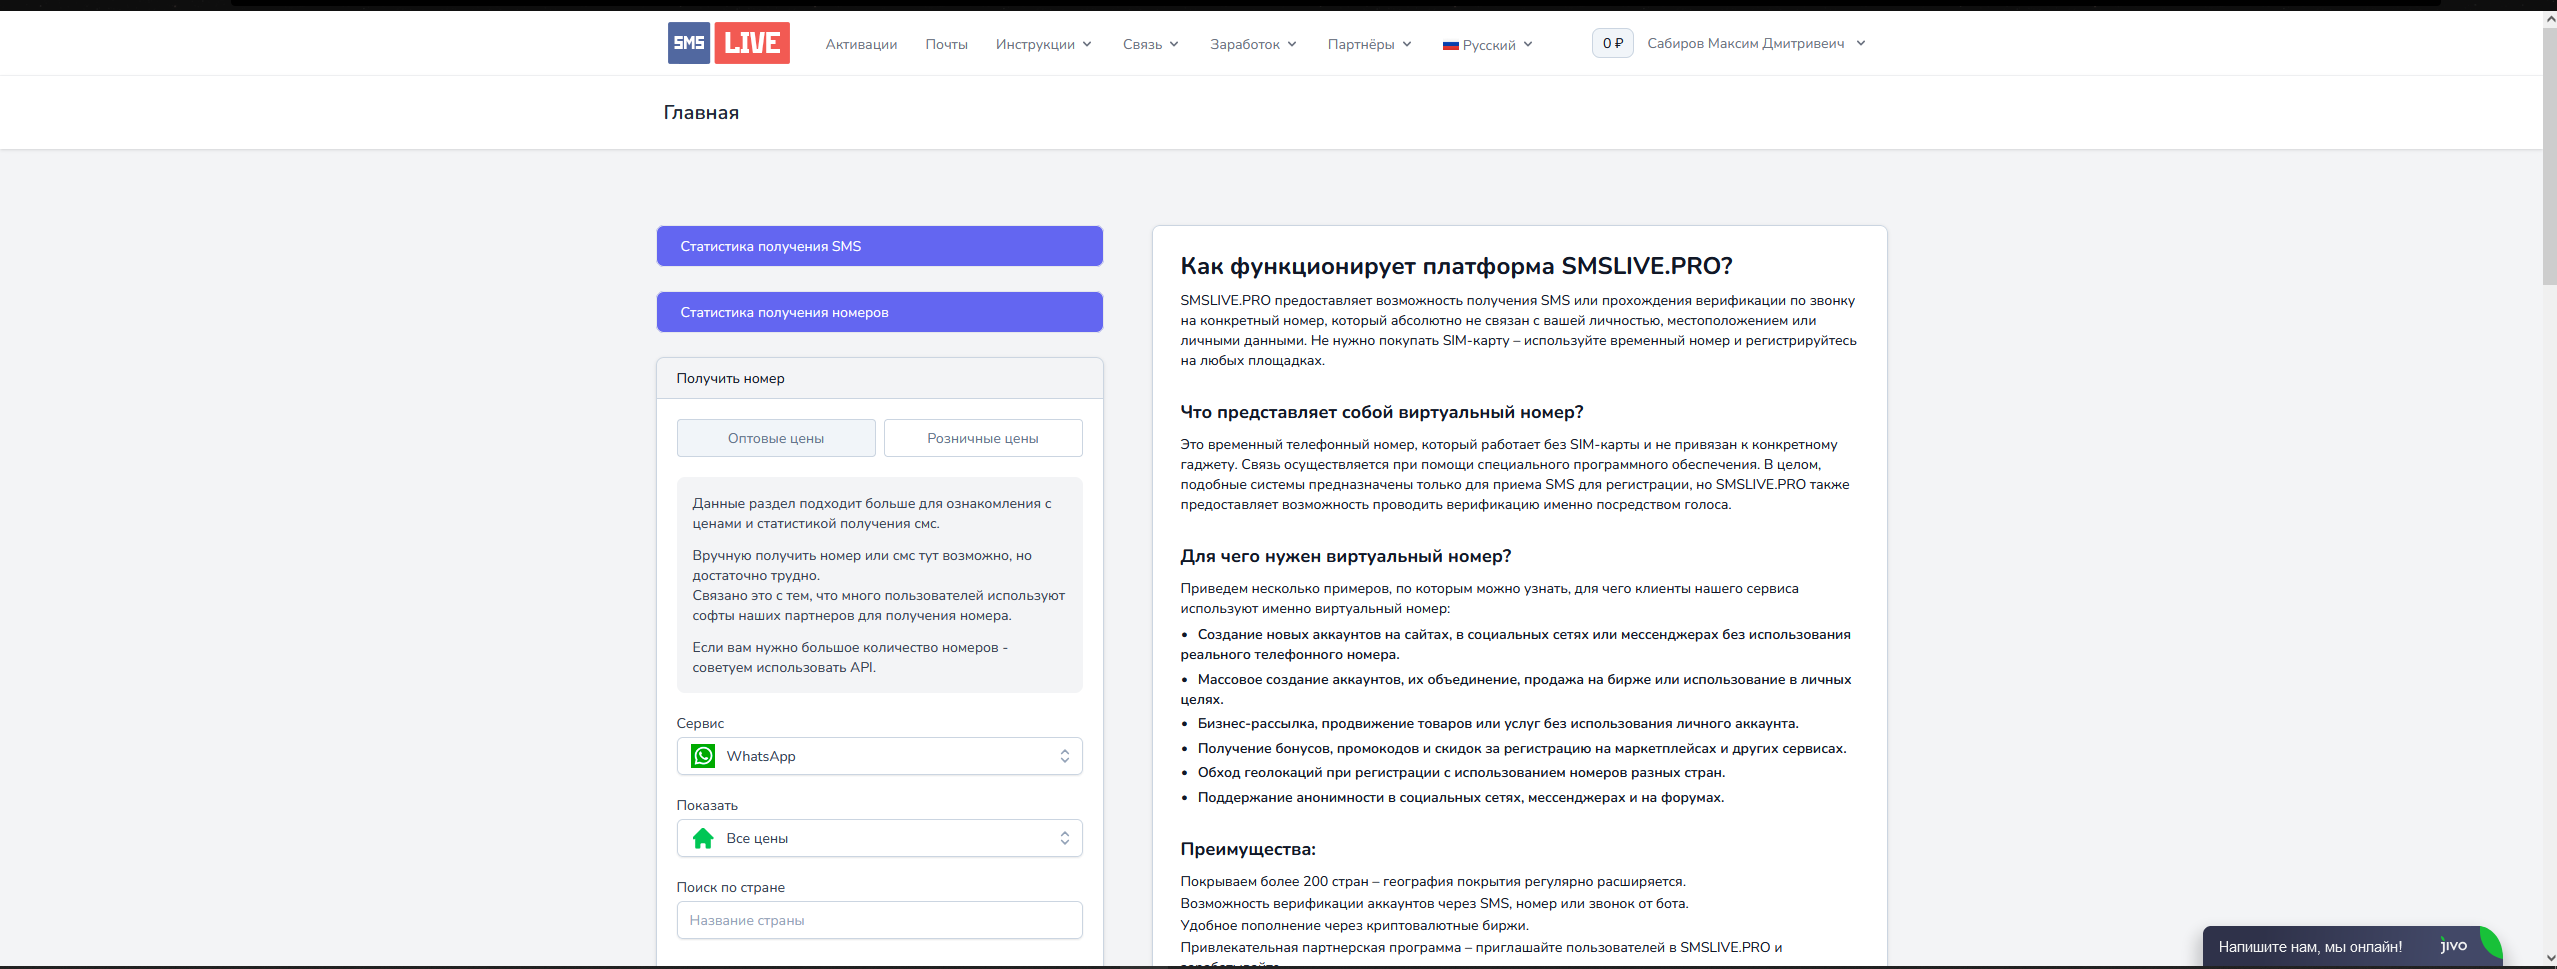The width and height of the screenshot is (2557, 969).
Task: Click the Главная page heading
Action: 701,112
